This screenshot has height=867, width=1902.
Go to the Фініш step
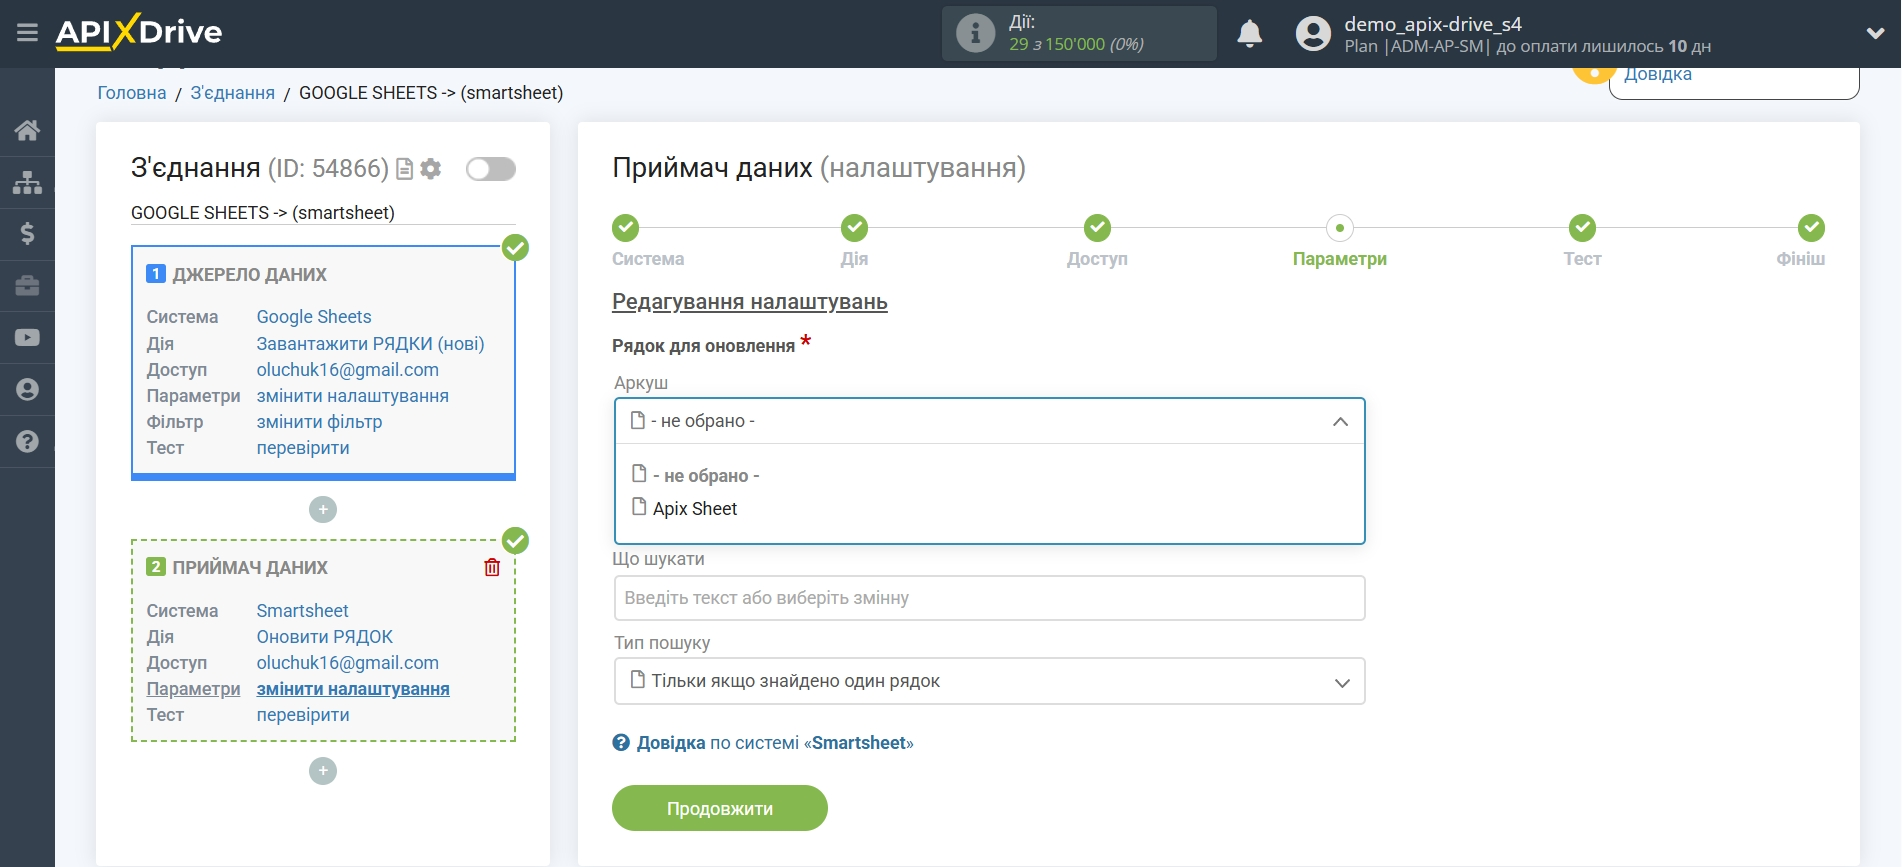coord(1811,228)
